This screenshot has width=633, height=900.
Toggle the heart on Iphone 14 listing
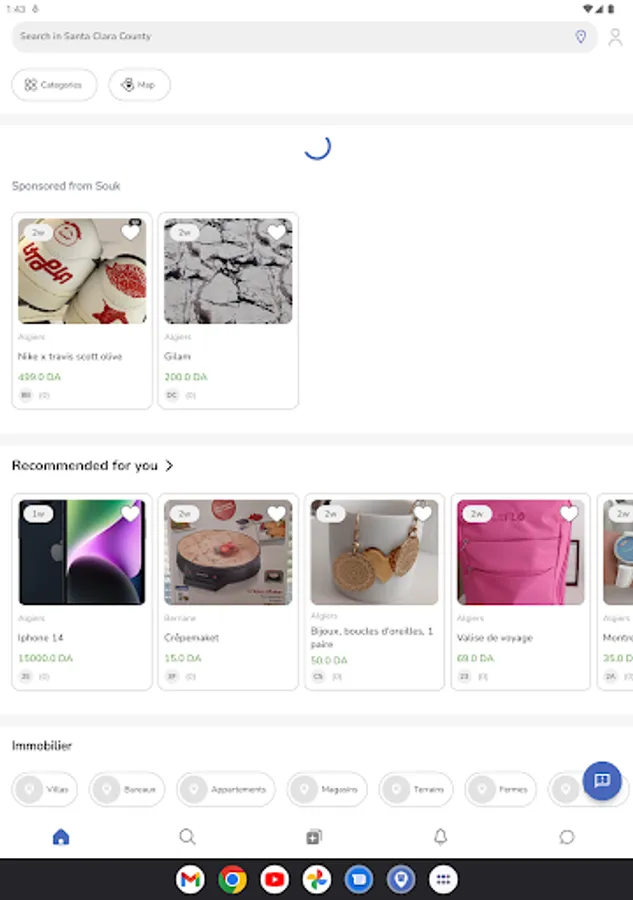click(130, 514)
